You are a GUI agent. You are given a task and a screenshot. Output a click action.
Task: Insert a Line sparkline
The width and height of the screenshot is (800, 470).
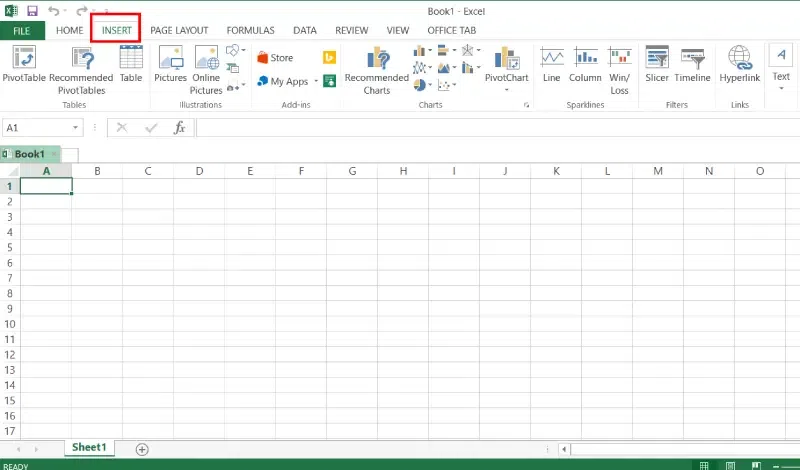click(552, 64)
